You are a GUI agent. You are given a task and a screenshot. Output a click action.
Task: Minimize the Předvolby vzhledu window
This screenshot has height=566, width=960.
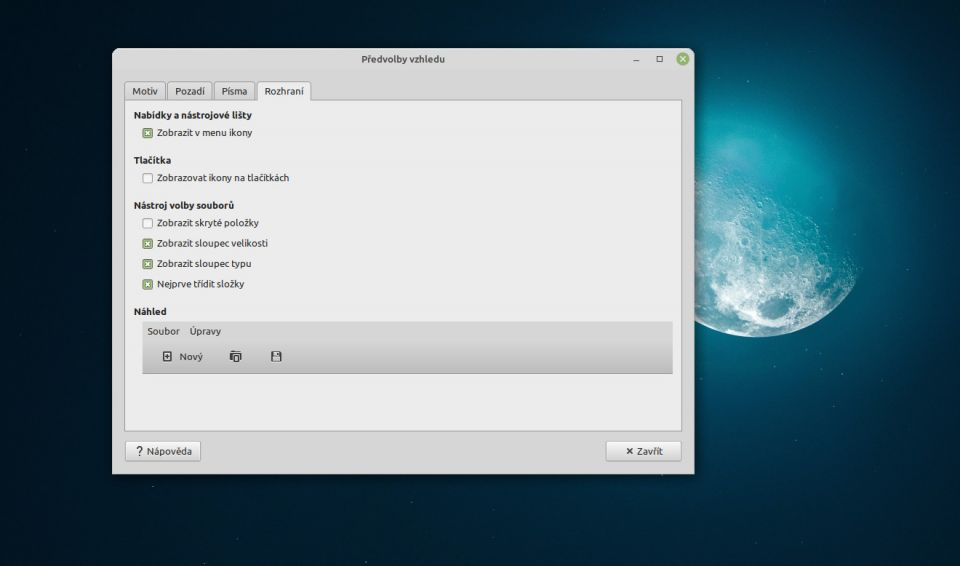tap(637, 59)
